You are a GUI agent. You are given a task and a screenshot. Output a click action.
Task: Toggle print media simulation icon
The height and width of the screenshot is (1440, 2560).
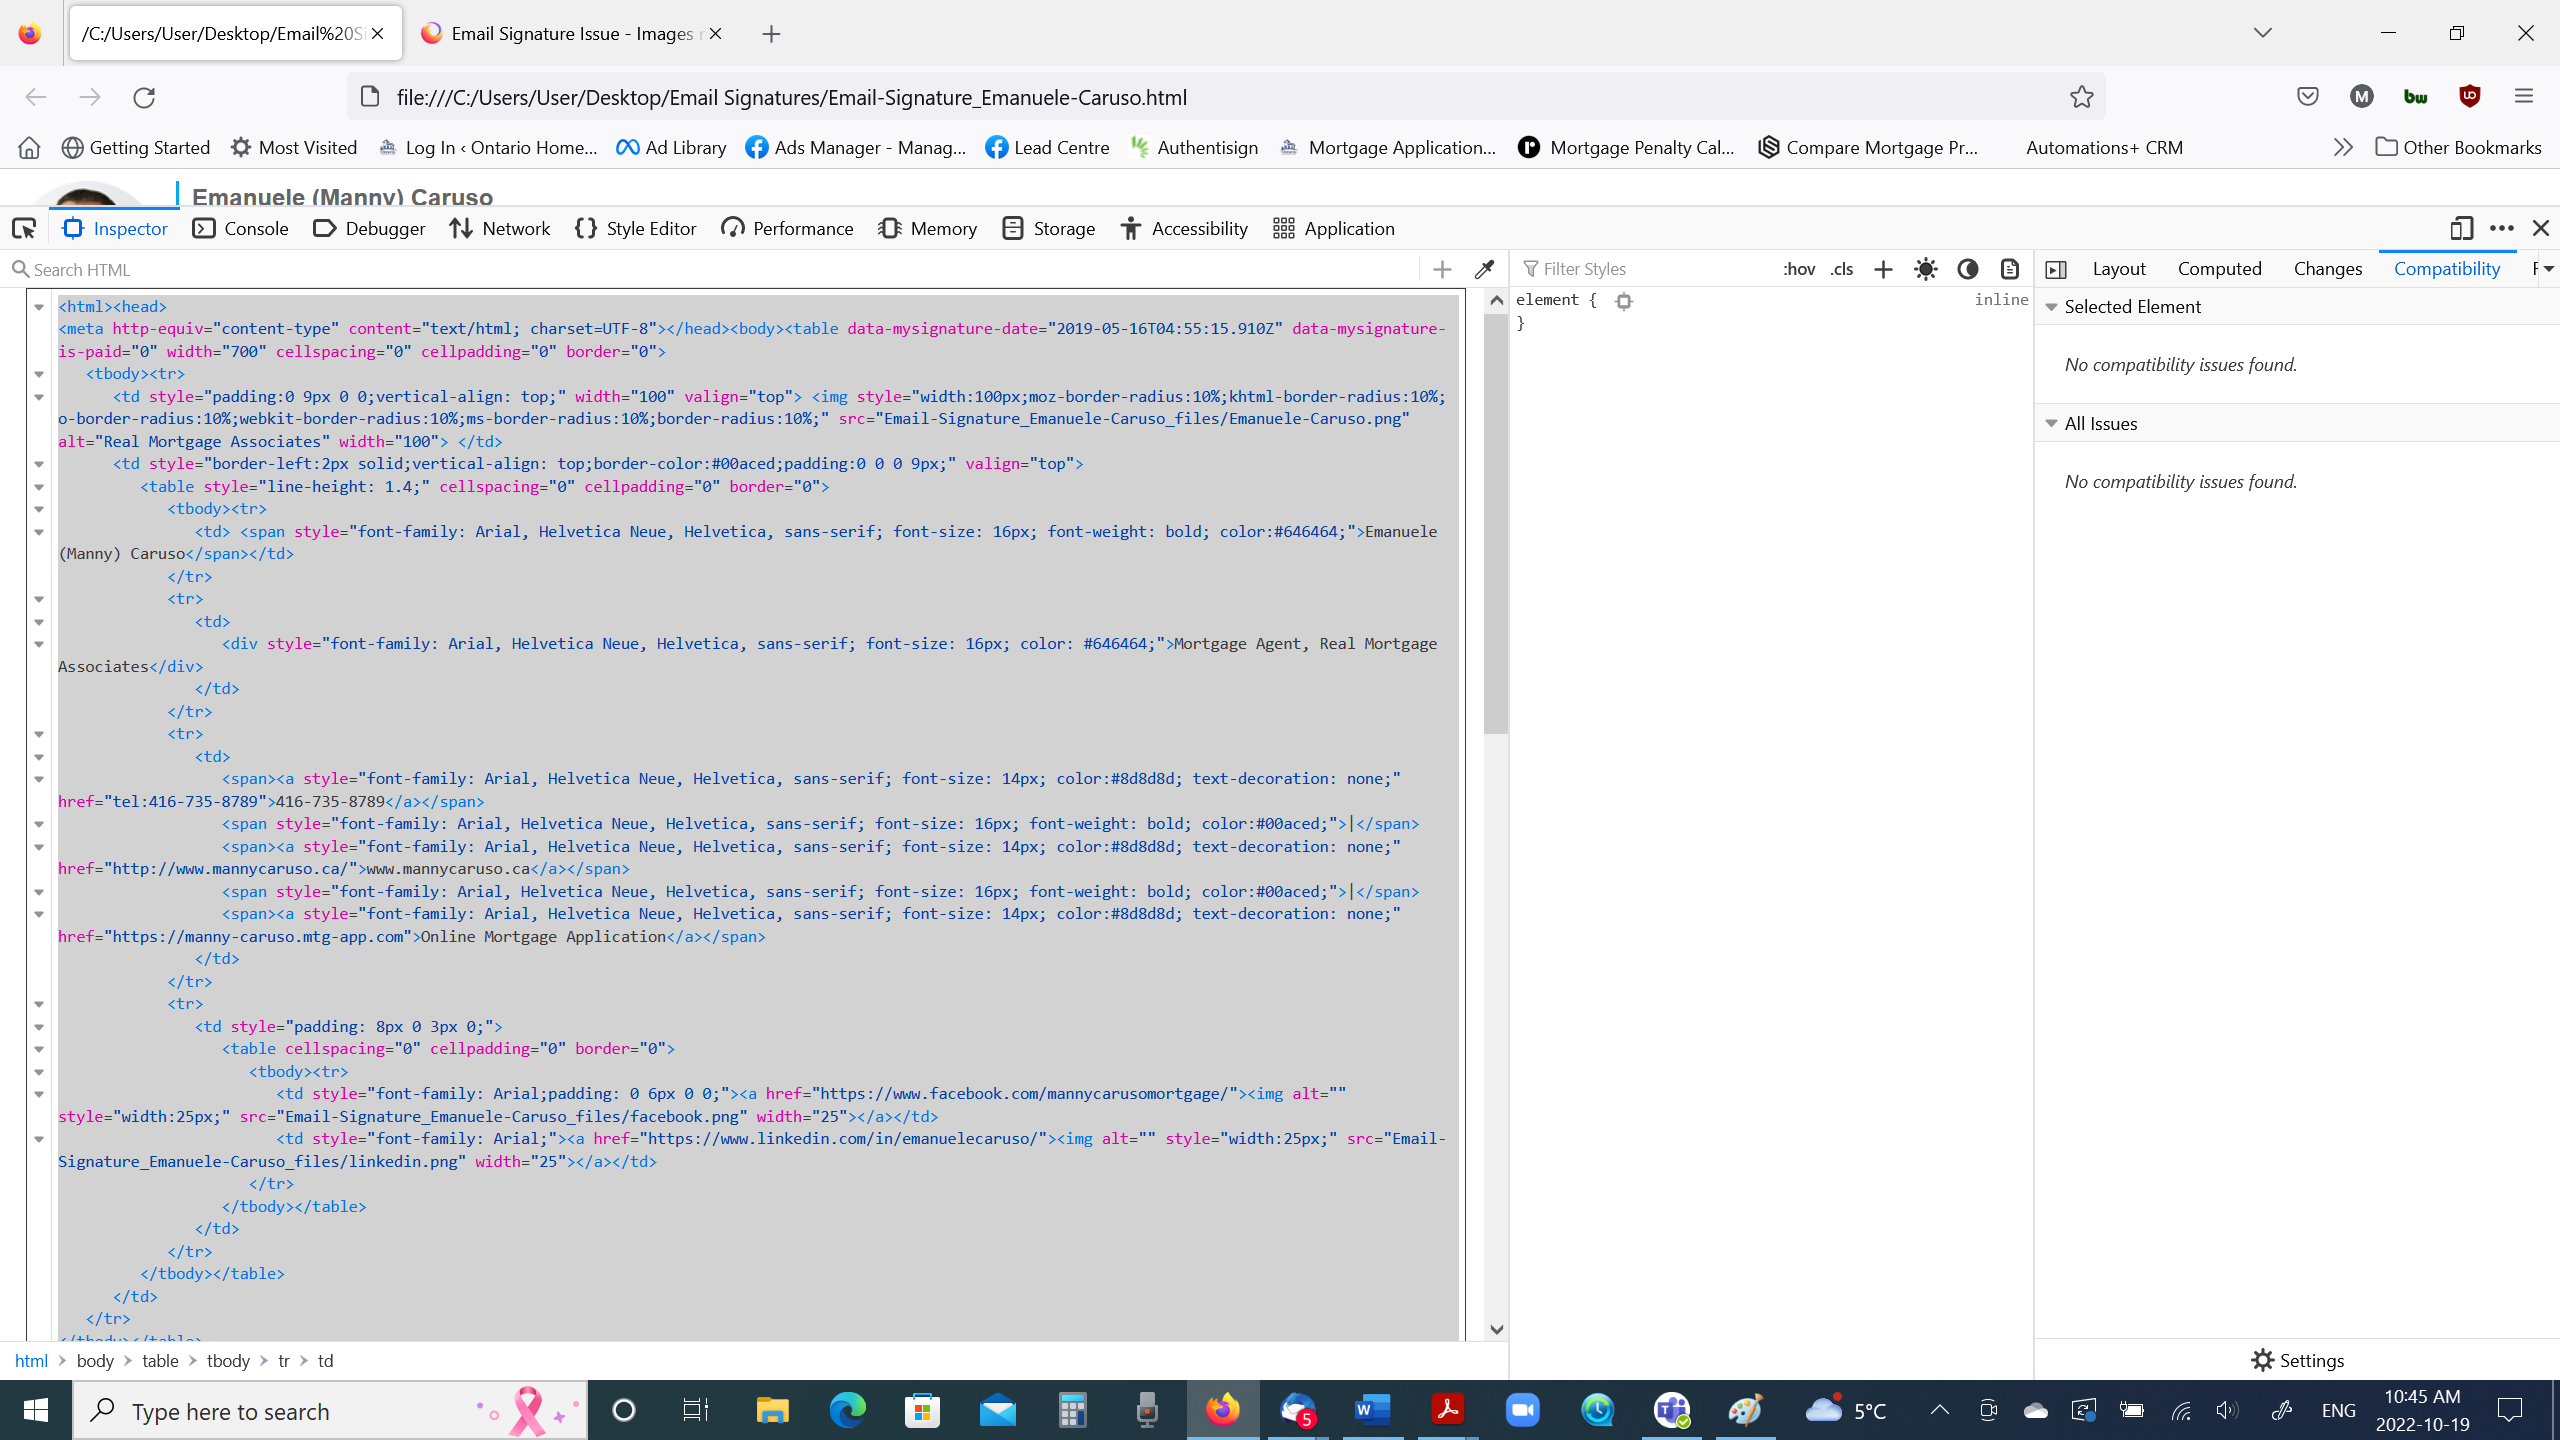(x=2010, y=269)
